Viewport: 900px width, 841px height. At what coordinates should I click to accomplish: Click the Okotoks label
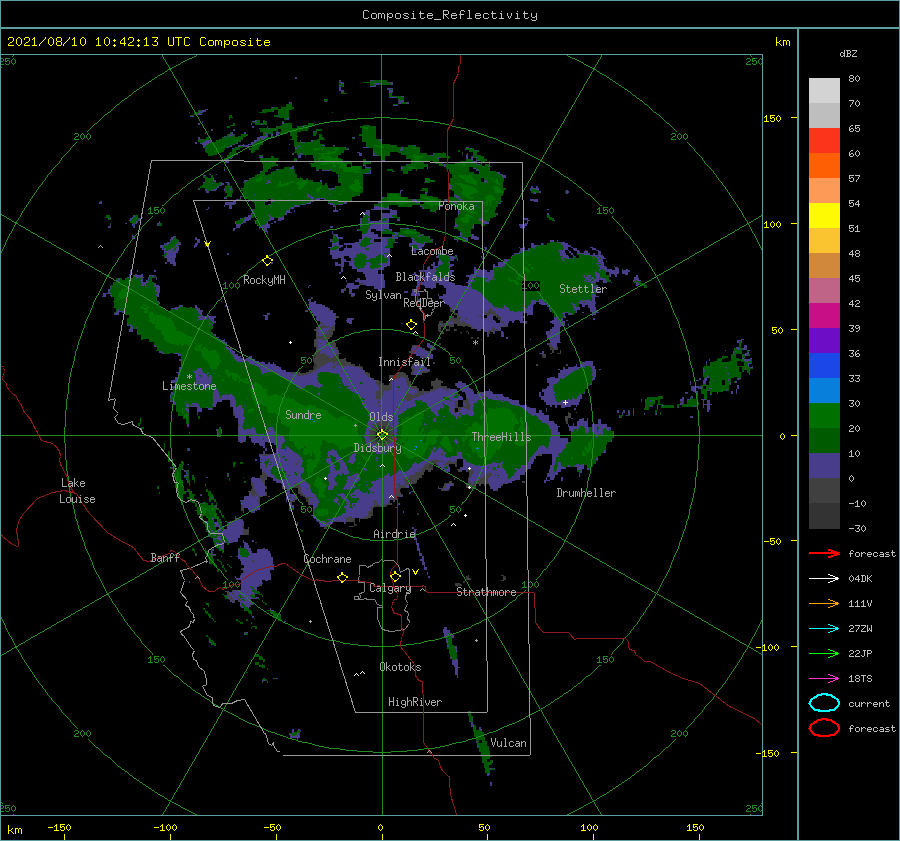(x=400, y=667)
